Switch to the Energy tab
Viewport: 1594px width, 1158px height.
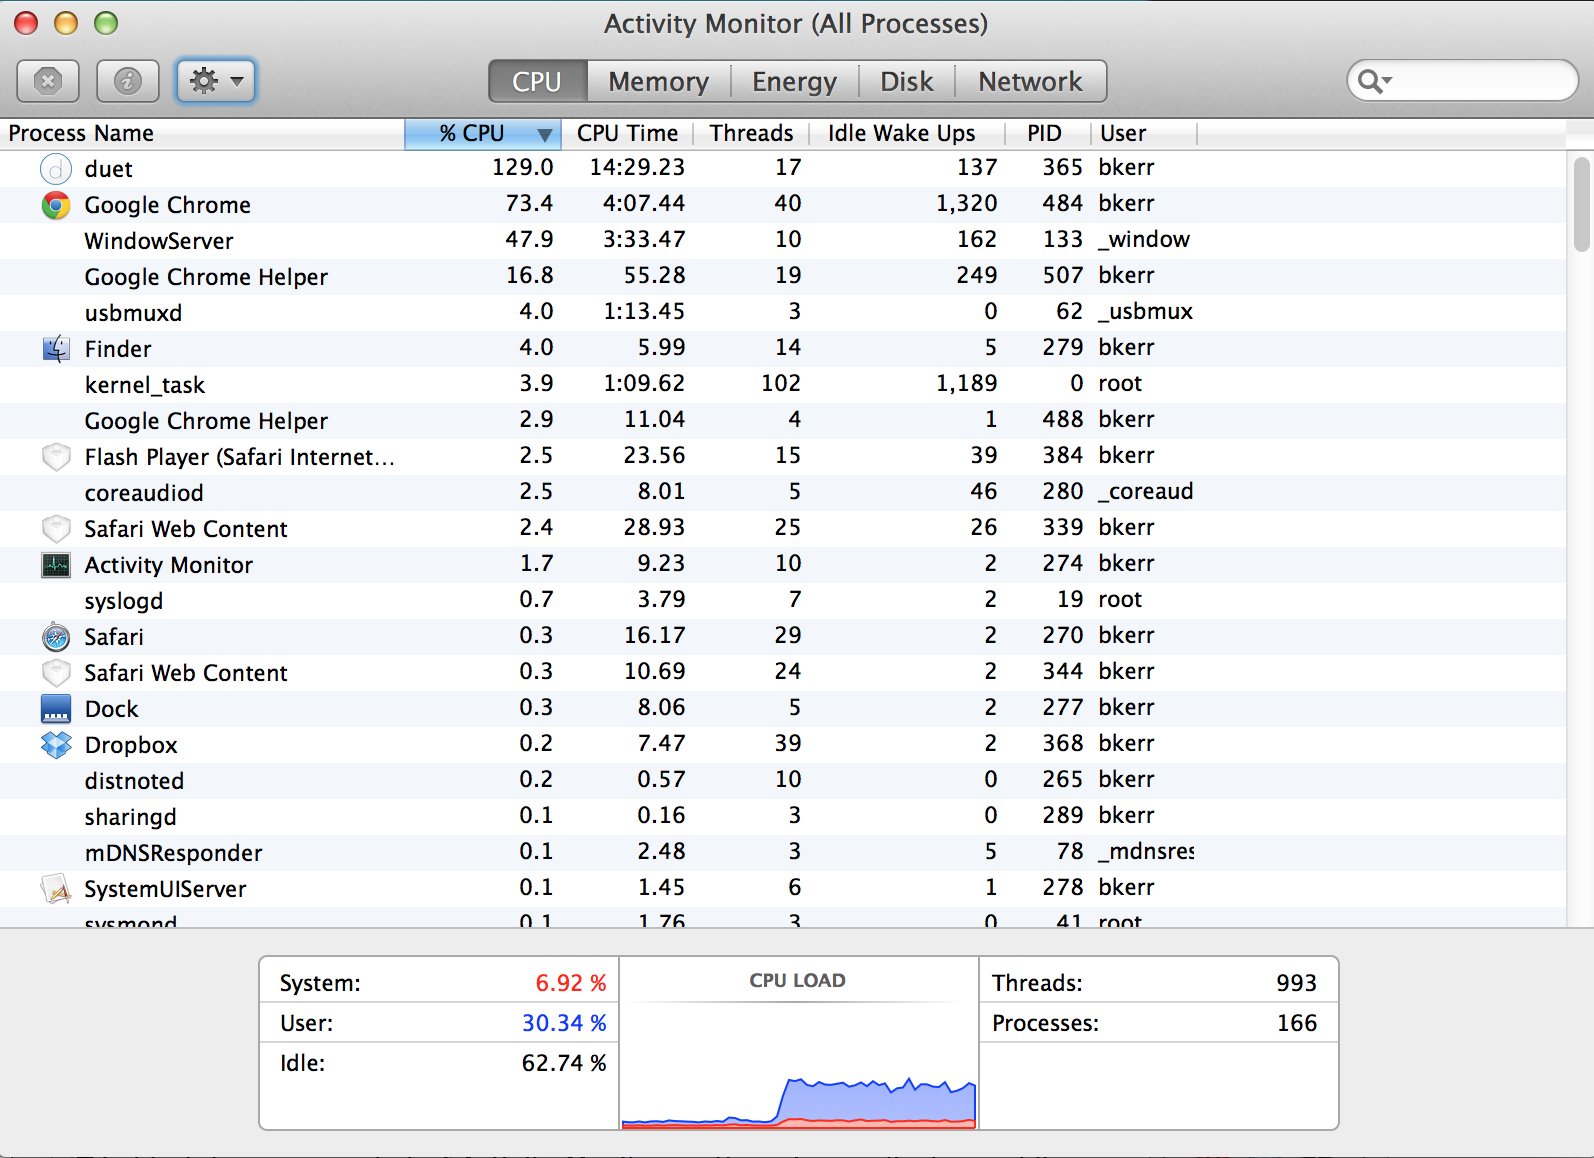794,81
